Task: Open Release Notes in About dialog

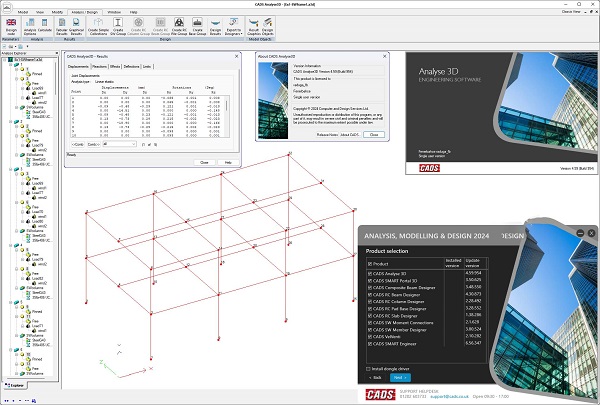Action: (x=327, y=135)
